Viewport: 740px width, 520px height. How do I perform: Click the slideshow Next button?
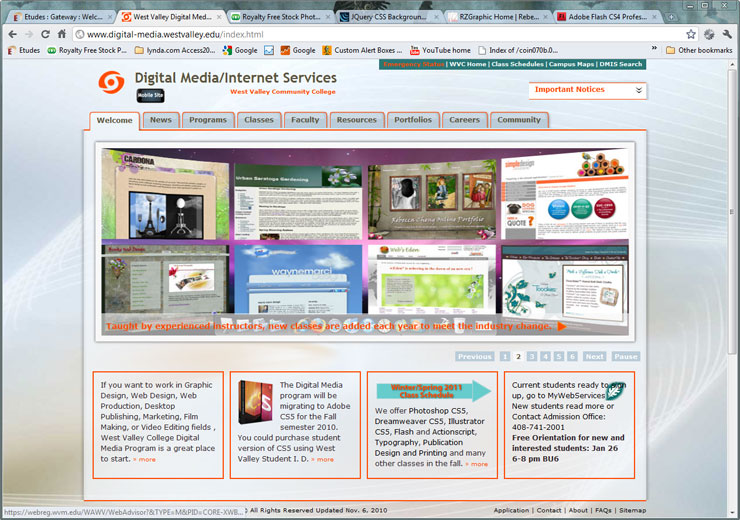tap(595, 357)
